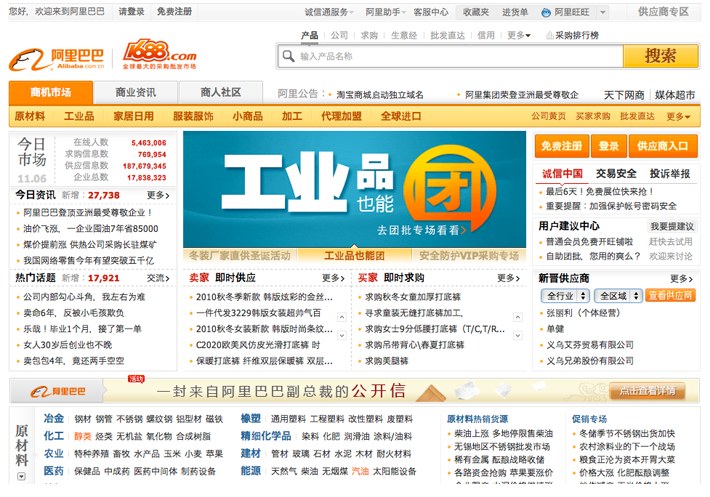The width and height of the screenshot is (710, 497).
Task: Click the 请登录 link in the top bar
Action: click(131, 12)
